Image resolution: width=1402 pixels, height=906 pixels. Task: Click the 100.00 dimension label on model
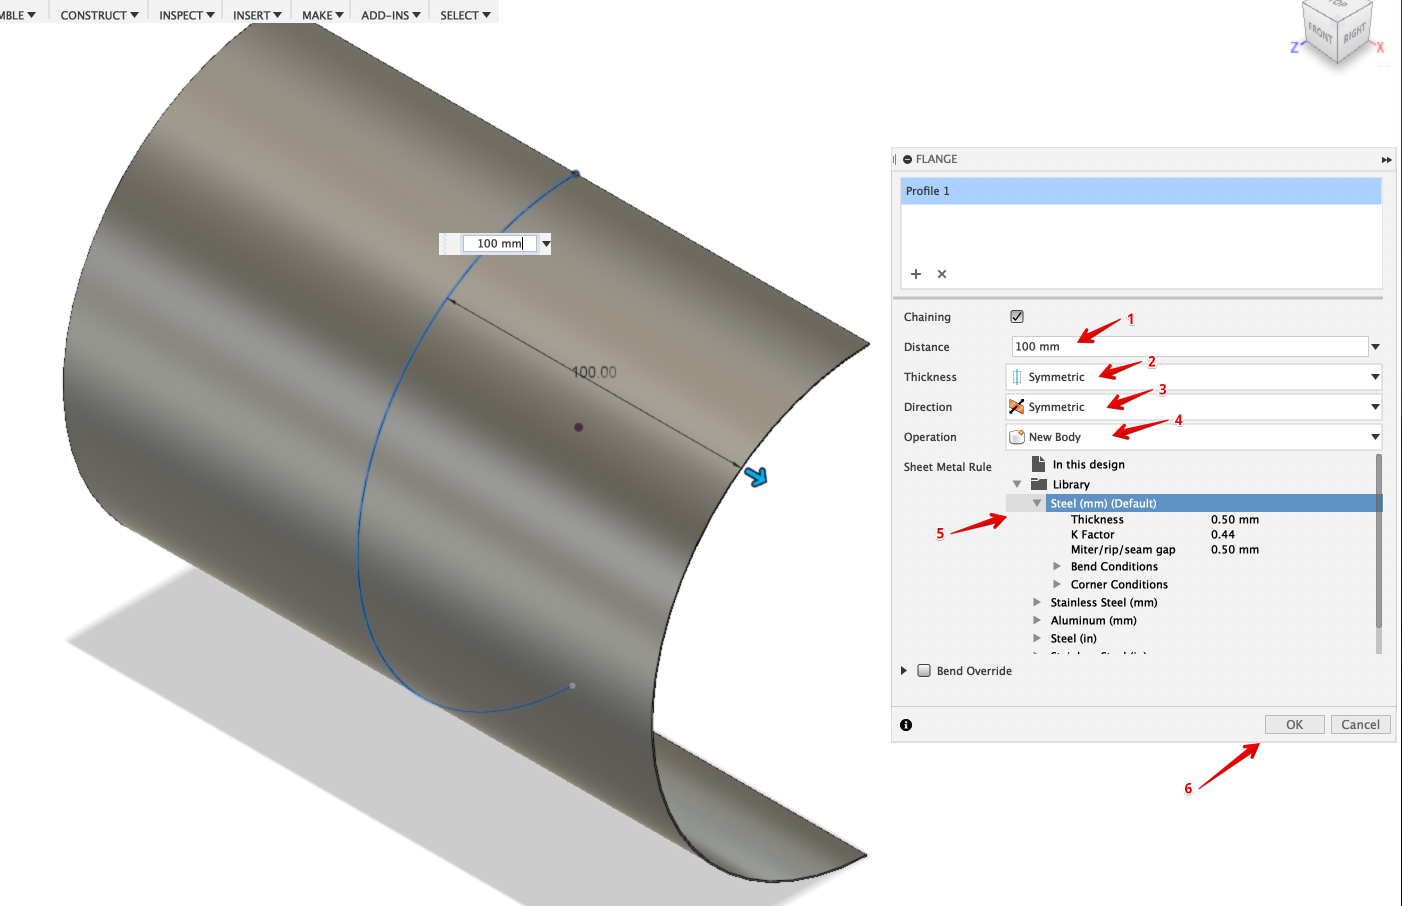point(594,372)
